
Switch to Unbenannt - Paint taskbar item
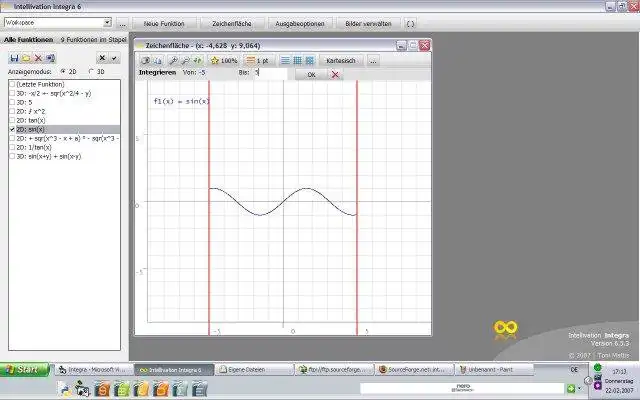point(494,370)
